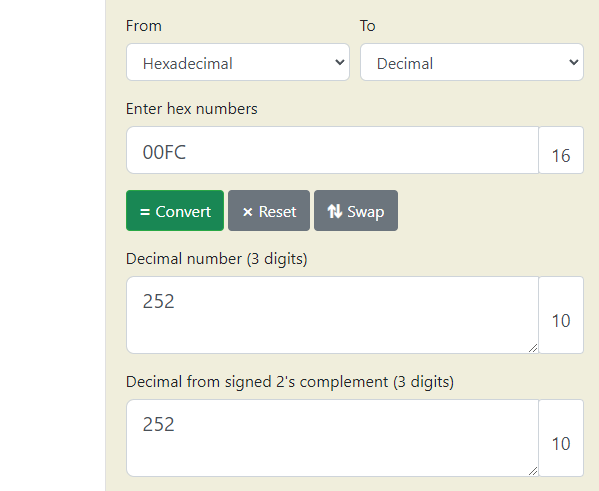The height and width of the screenshot is (491, 599).
Task: Focus the hex input field containing 00FC
Action: pos(332,150)
